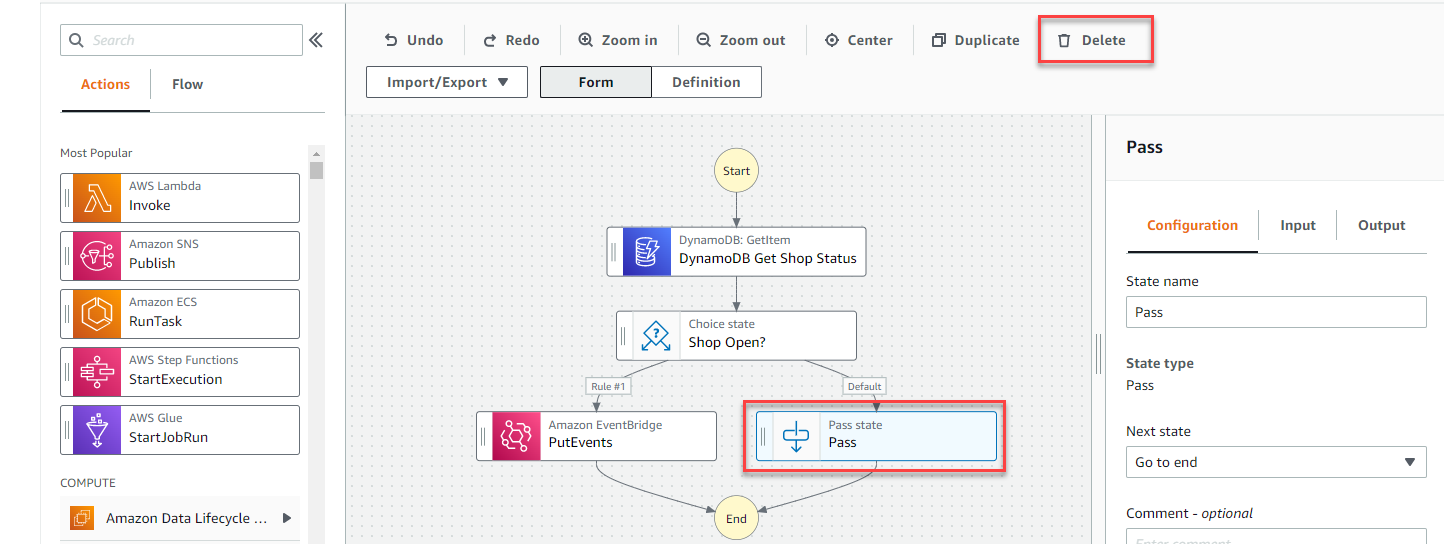
Task: Open the Actions tab
Action: (105, 85)
